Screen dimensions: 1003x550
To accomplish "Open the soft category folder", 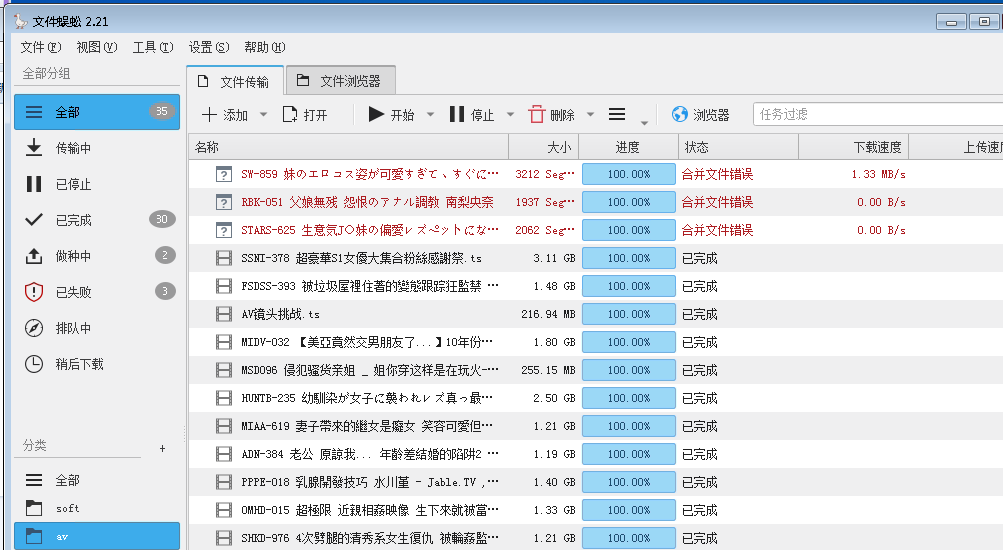I will point(97,508).
